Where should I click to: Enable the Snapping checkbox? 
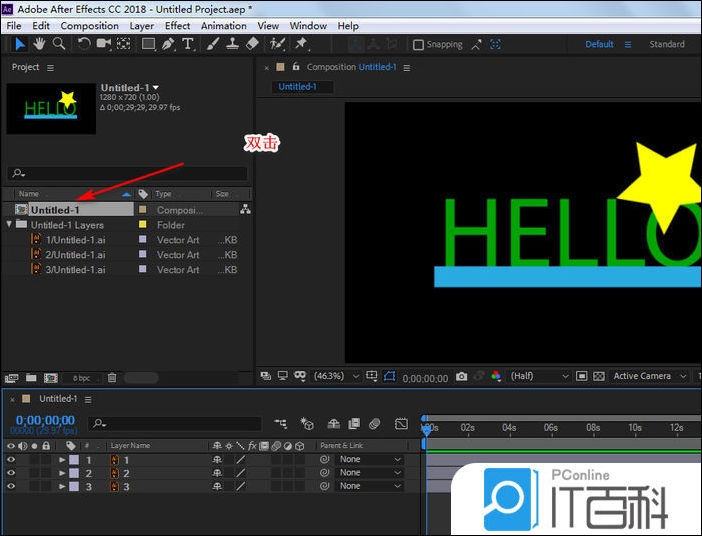(419, 45)
